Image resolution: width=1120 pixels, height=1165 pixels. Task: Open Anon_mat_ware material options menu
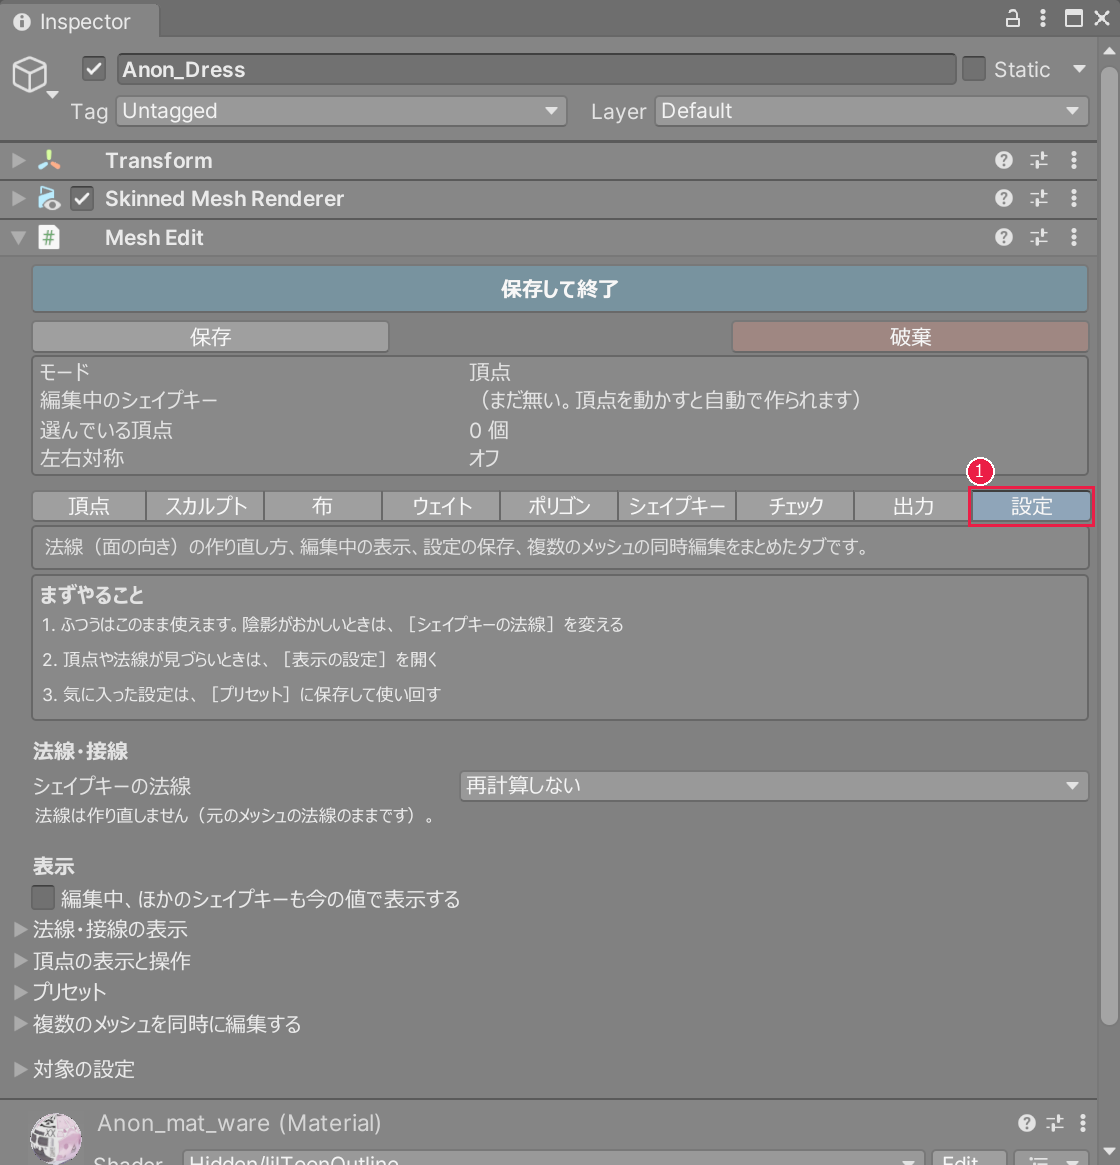(x=1083, y=1123)
